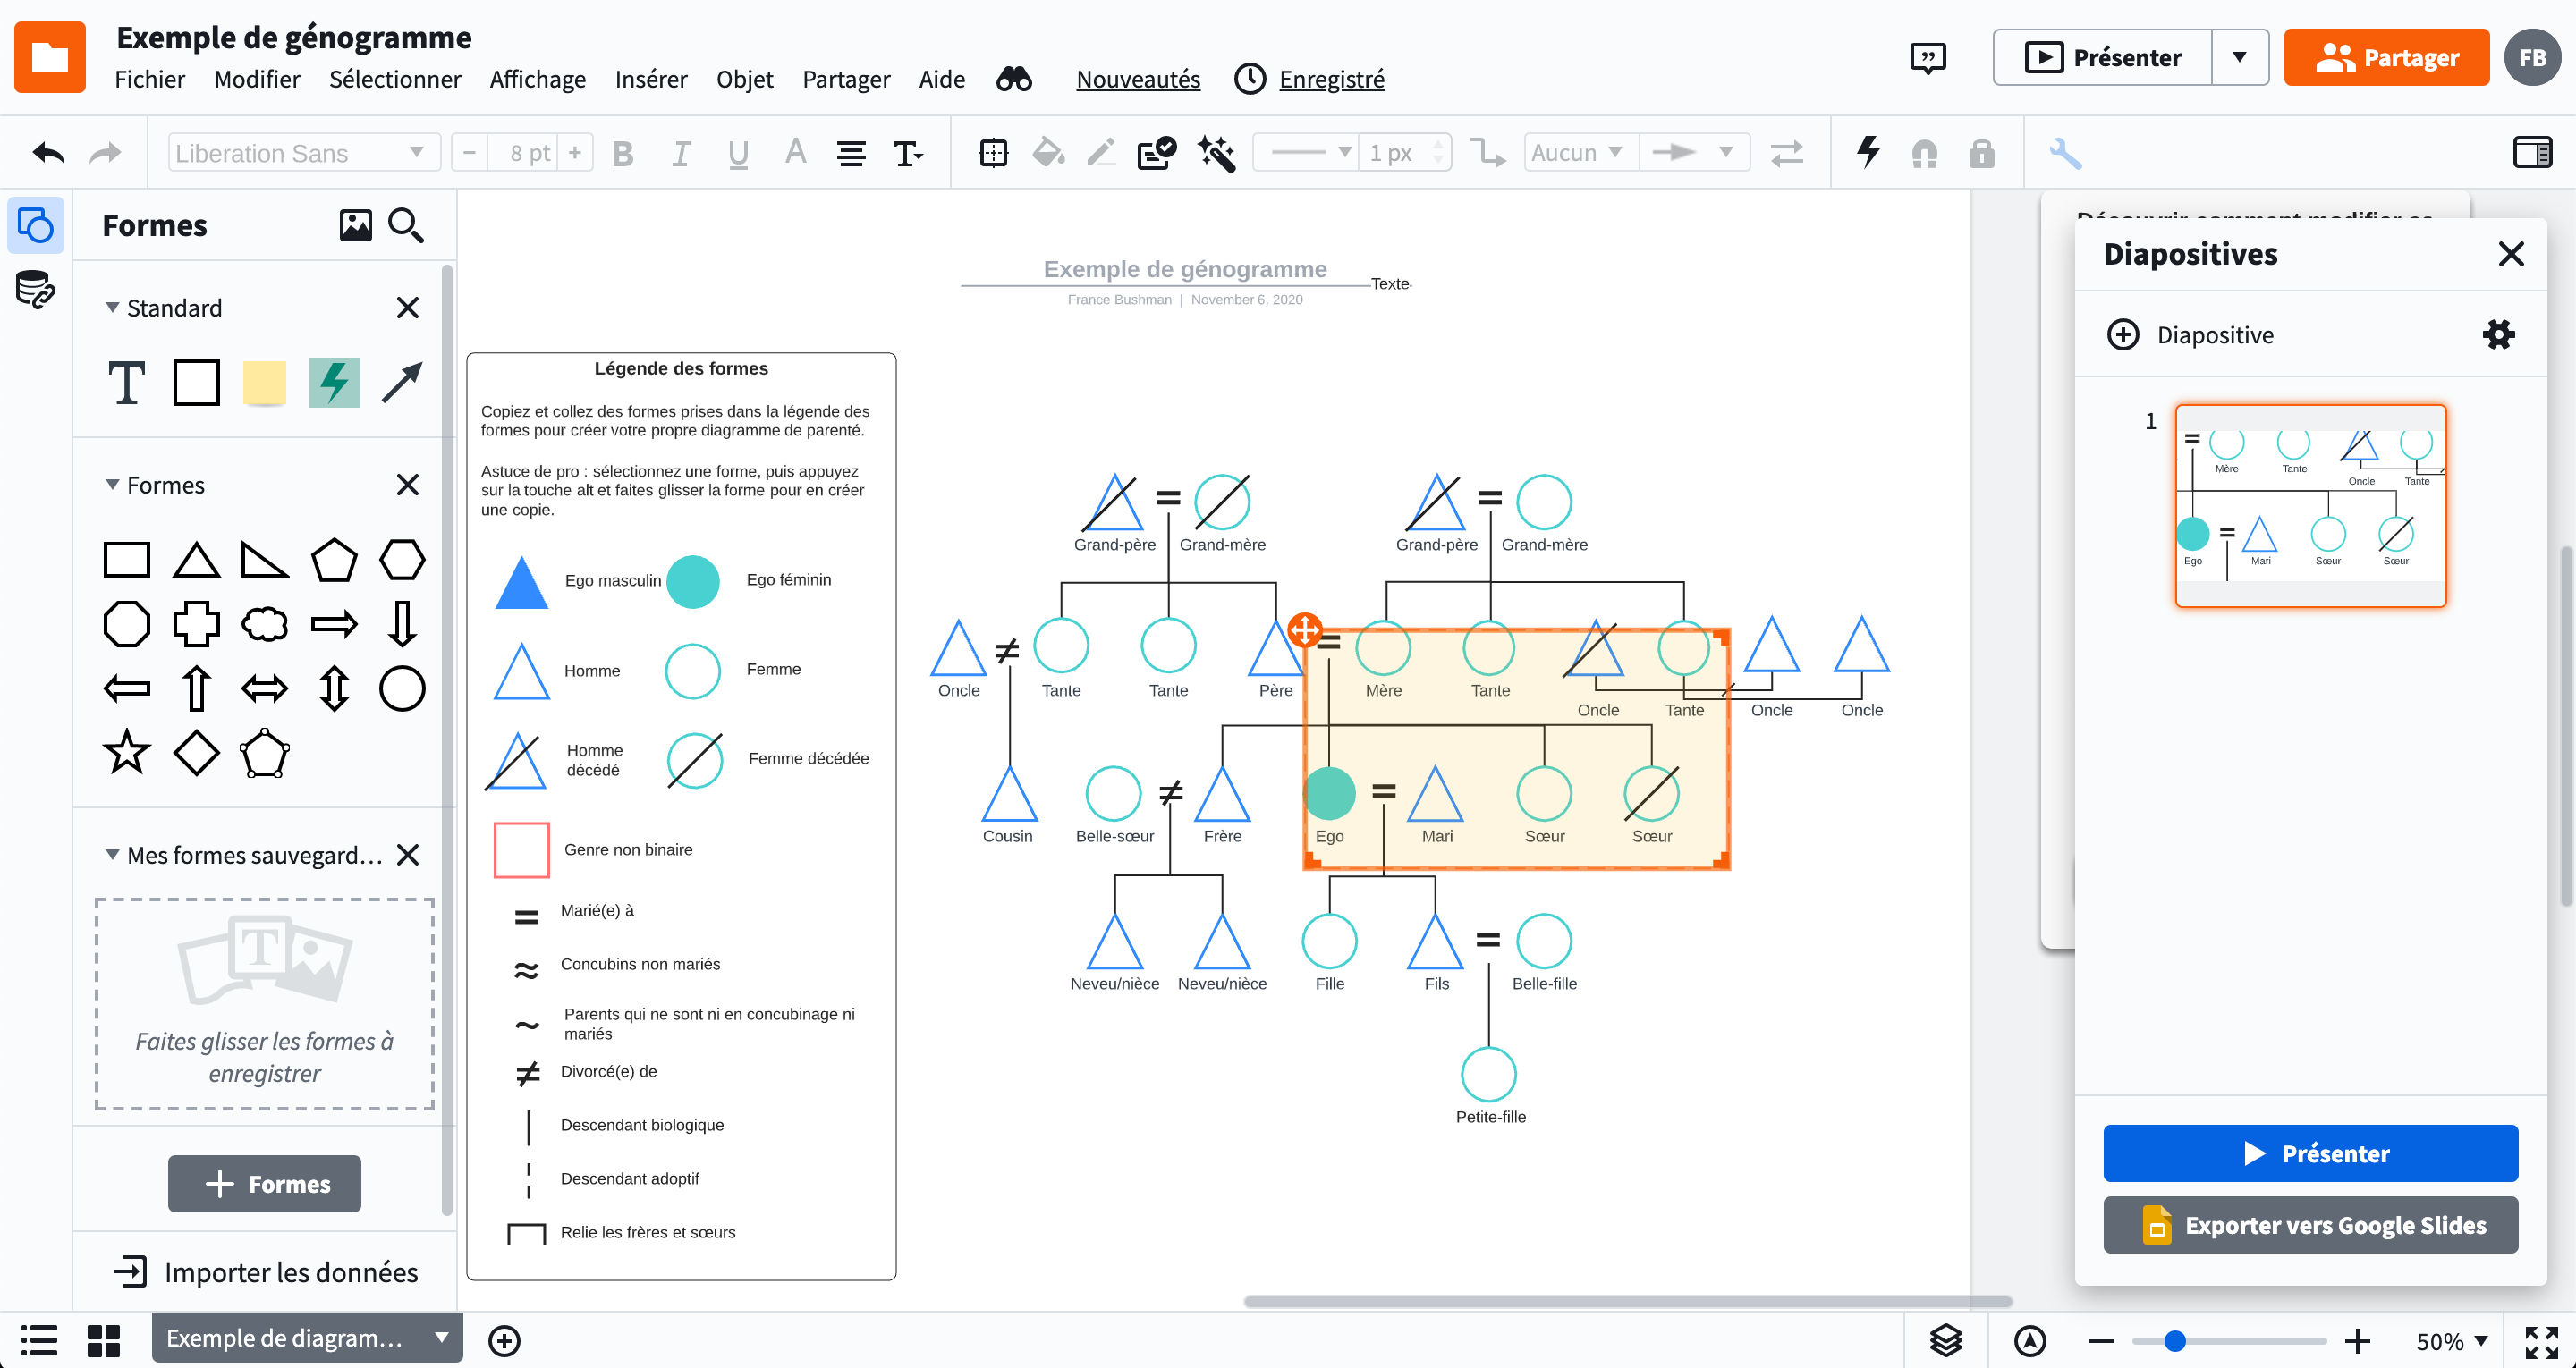Open the Insérer menu
The image size is (2576, 1368).
coord(651,79)
